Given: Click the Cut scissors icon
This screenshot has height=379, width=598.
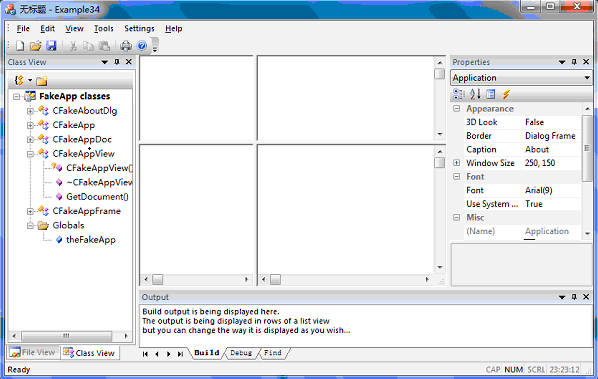Looking at the screenshot, I should click(73, 46).
